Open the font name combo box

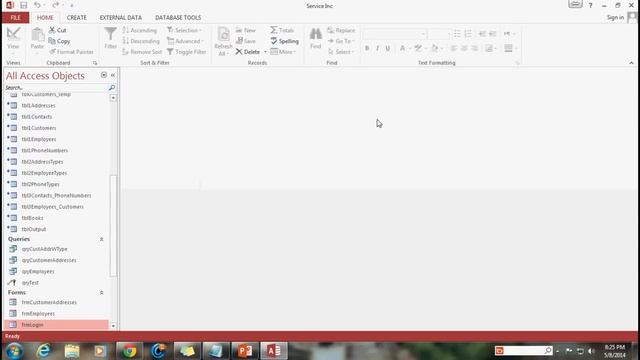pyautogui.click(x=394, y=33)
